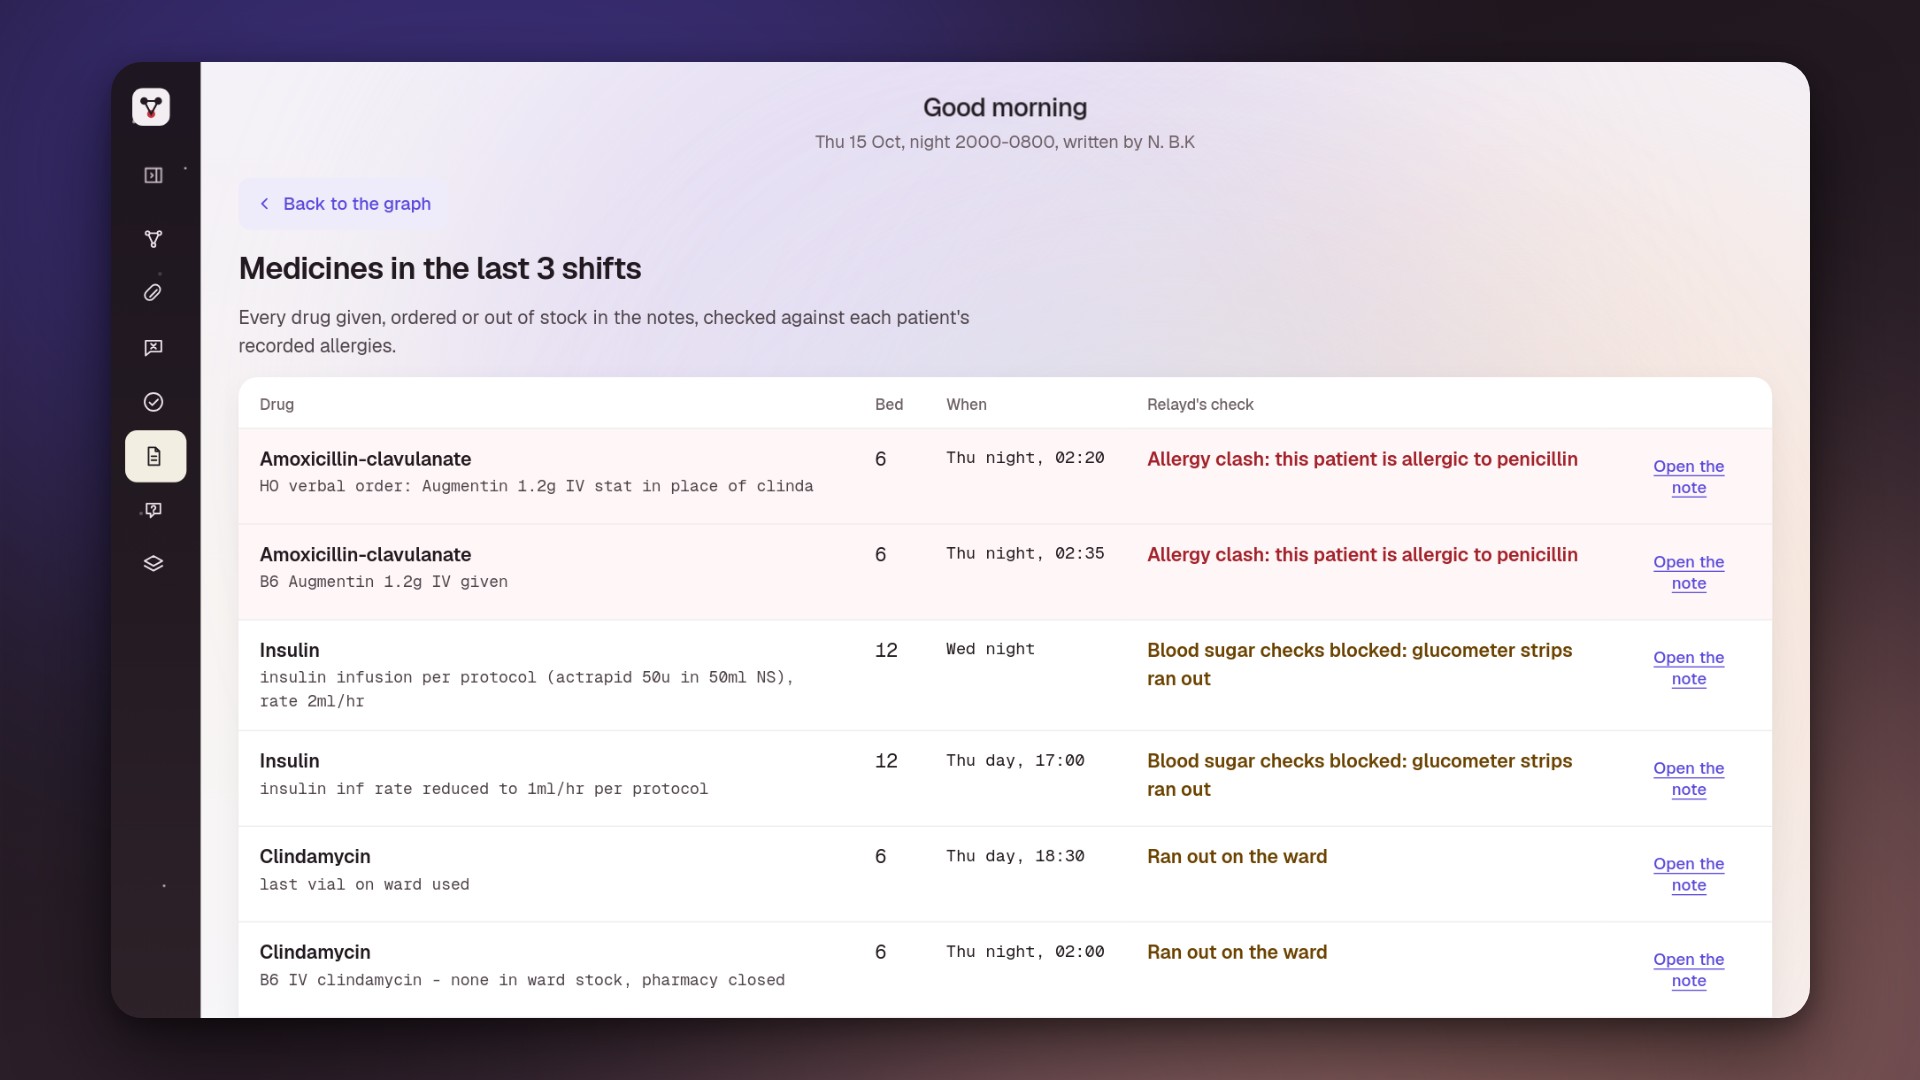Select the highlighted document icon
This screenshot has width=1920, height=1080.
155,456
